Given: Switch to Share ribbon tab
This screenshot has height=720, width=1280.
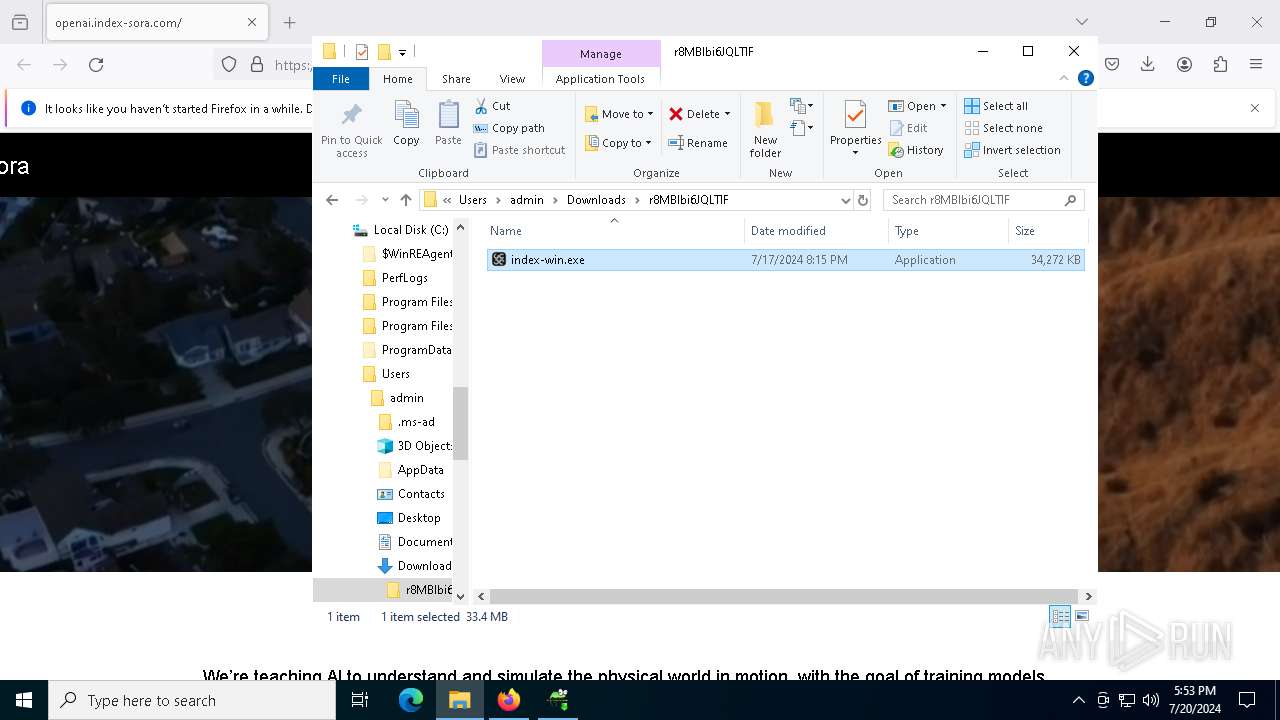Looking at the screenshot, I should pyautogui.click(x=456, y=79).
